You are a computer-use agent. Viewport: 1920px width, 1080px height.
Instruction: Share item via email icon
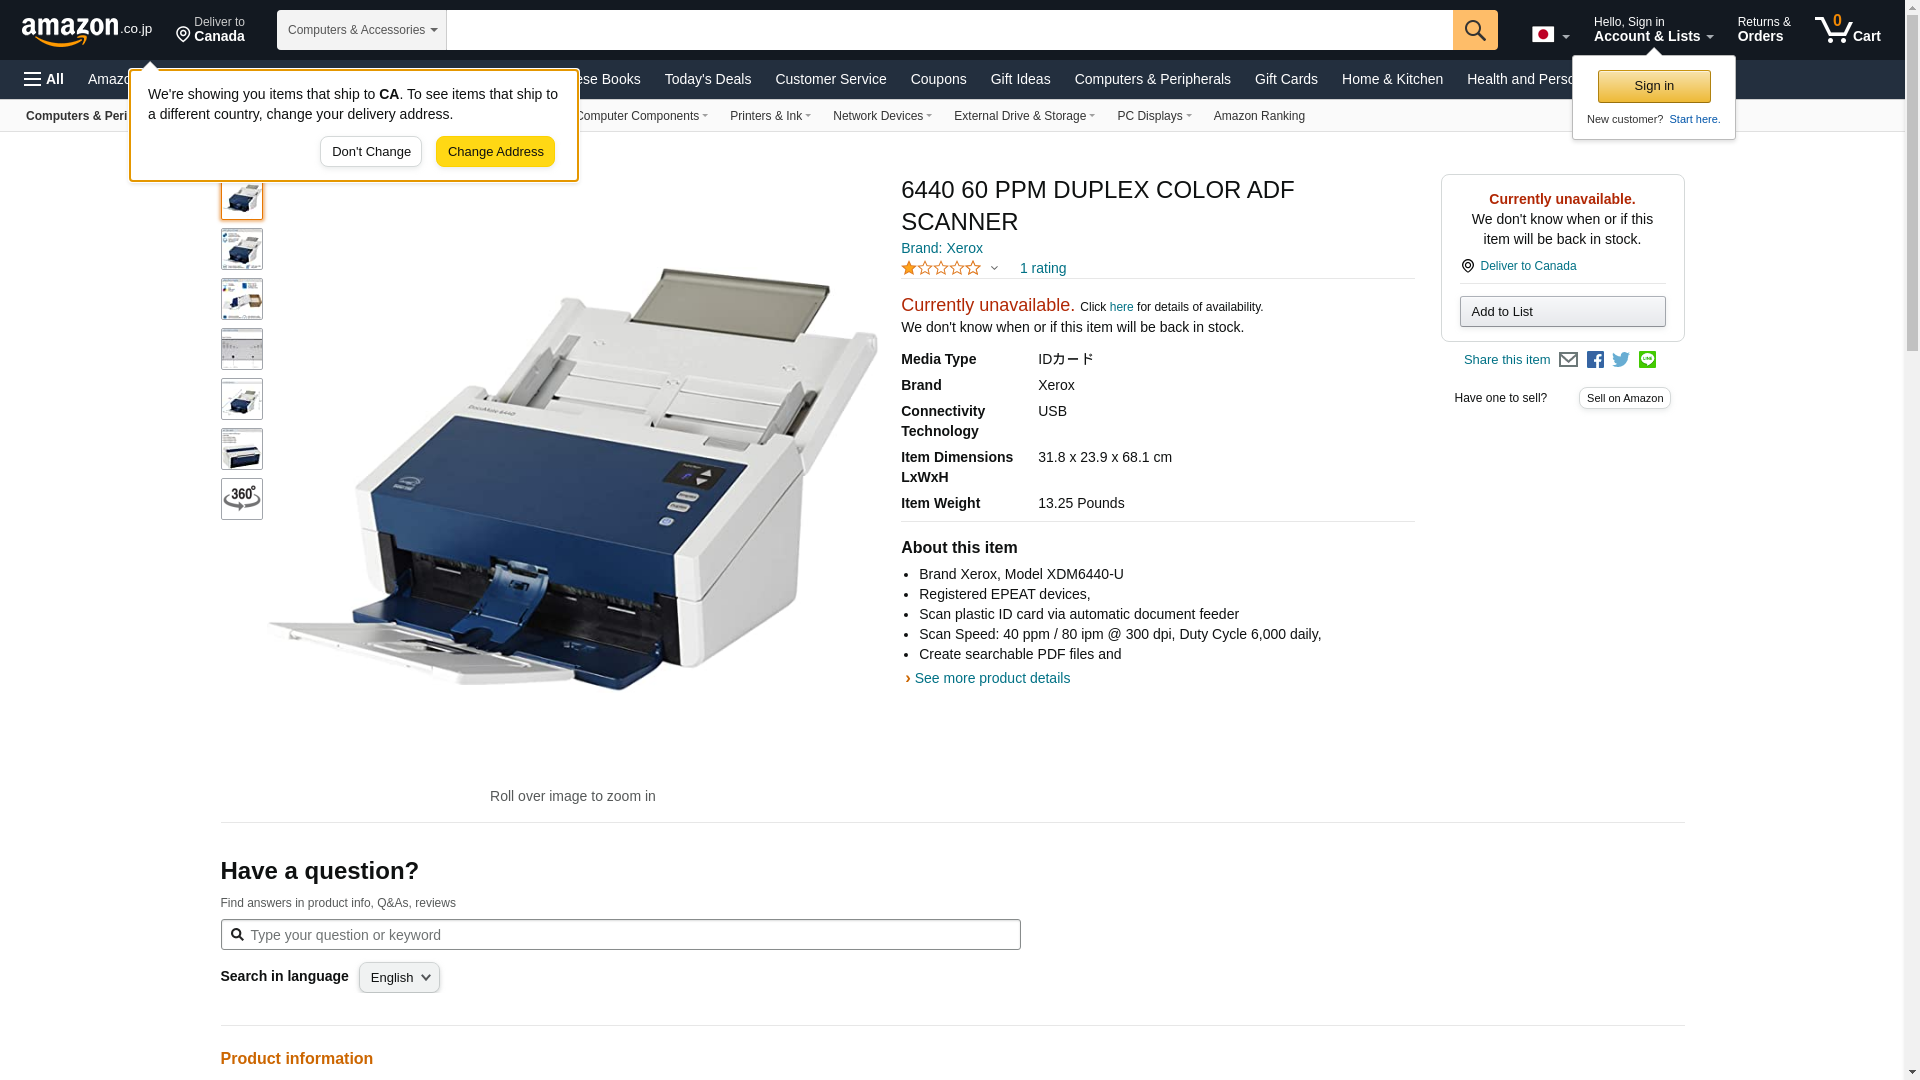click(x=1568, y=360)
